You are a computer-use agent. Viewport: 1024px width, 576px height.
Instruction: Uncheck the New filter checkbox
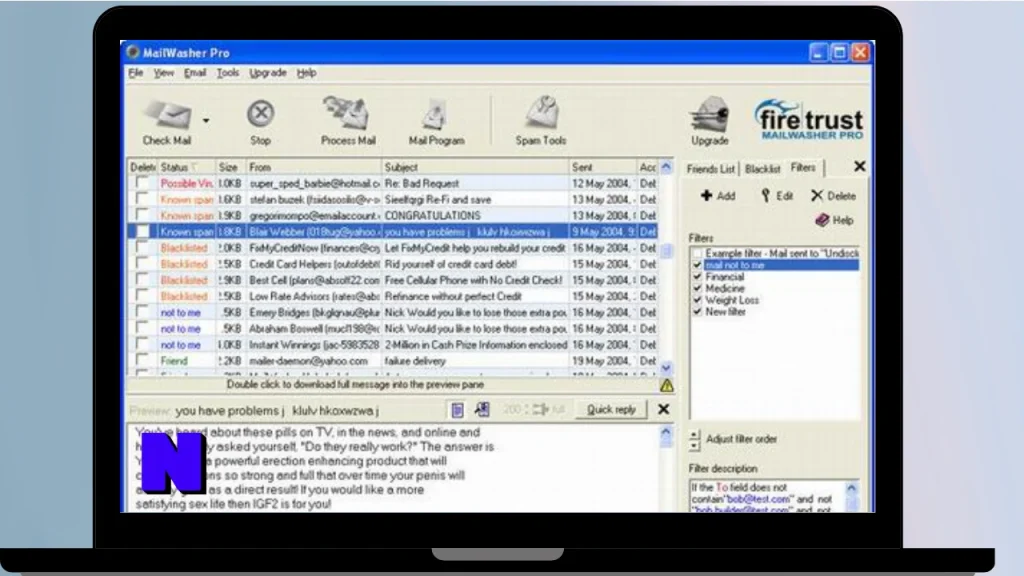coord(697,312)
